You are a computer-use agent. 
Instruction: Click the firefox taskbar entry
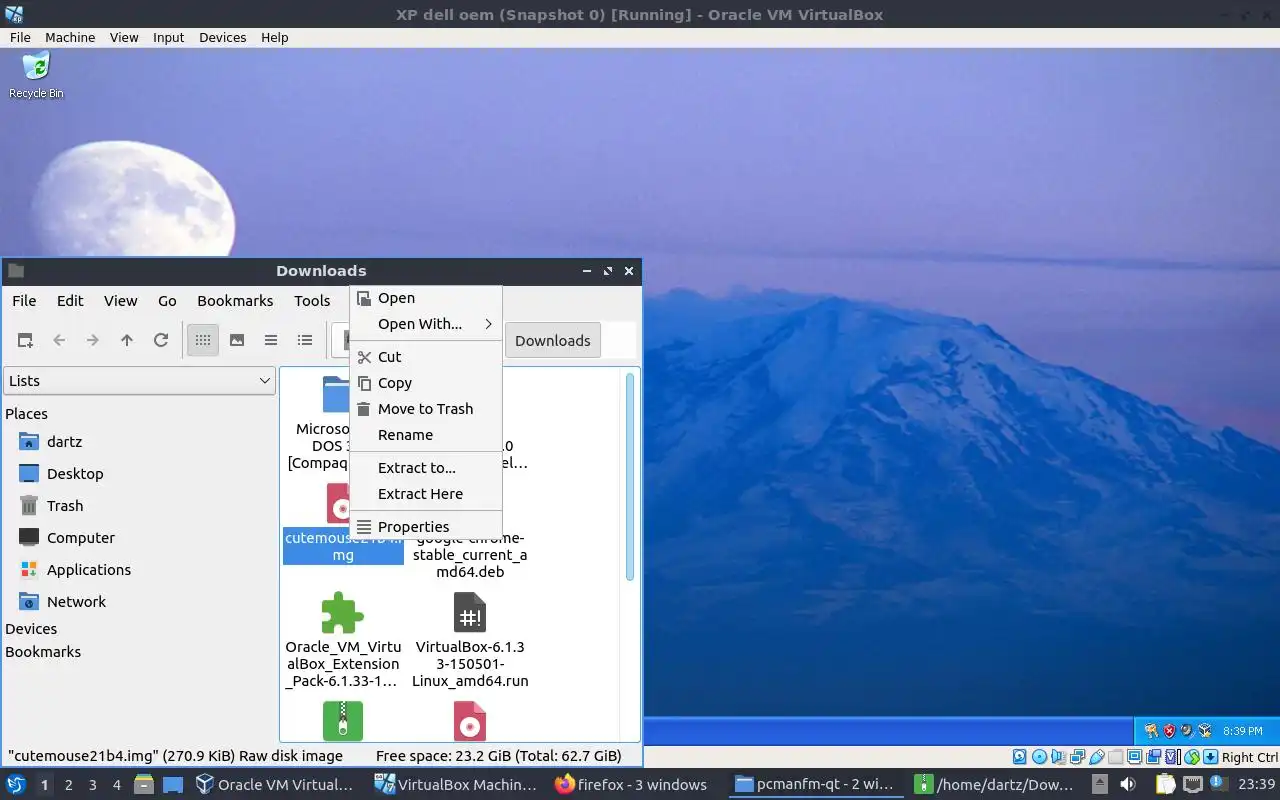tap(632, 785)
